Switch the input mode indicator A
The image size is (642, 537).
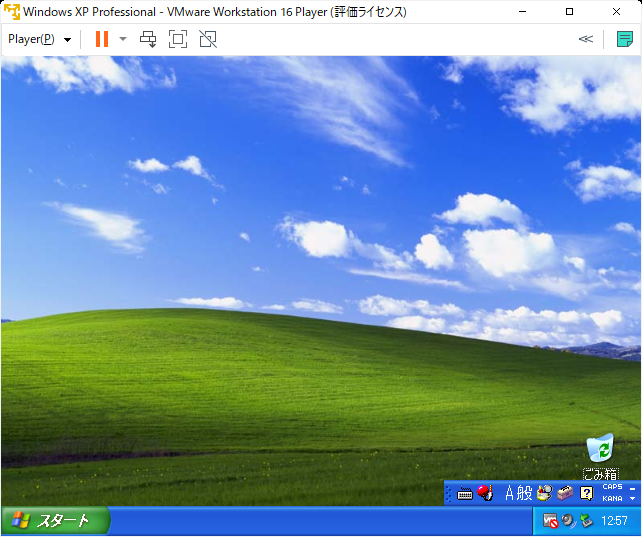[x=509, y=493]
